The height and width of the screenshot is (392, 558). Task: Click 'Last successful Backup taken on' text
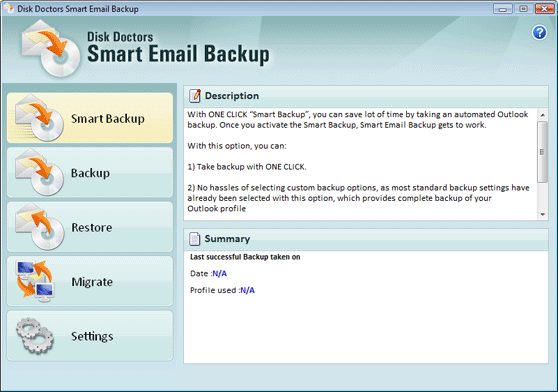coord(245,257)
